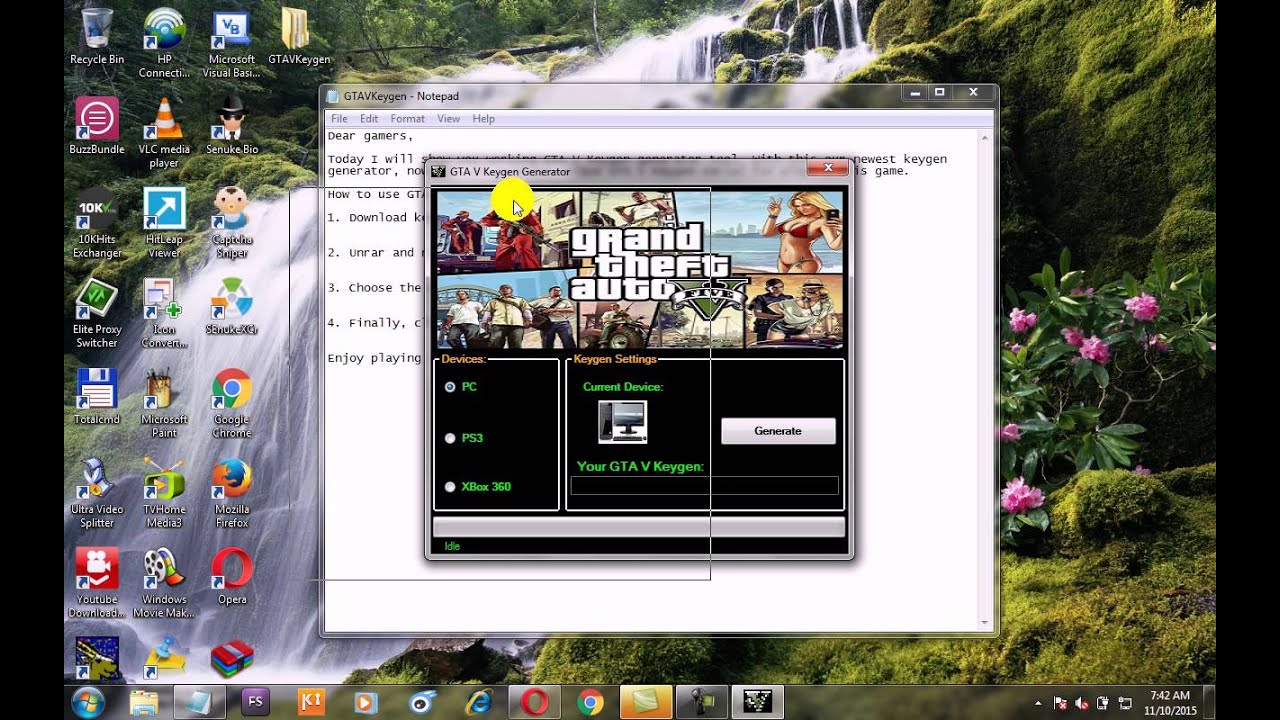Open Internet Explorer from the taskbar
This screenshot has height=720, width=1280.
(478, 703)
